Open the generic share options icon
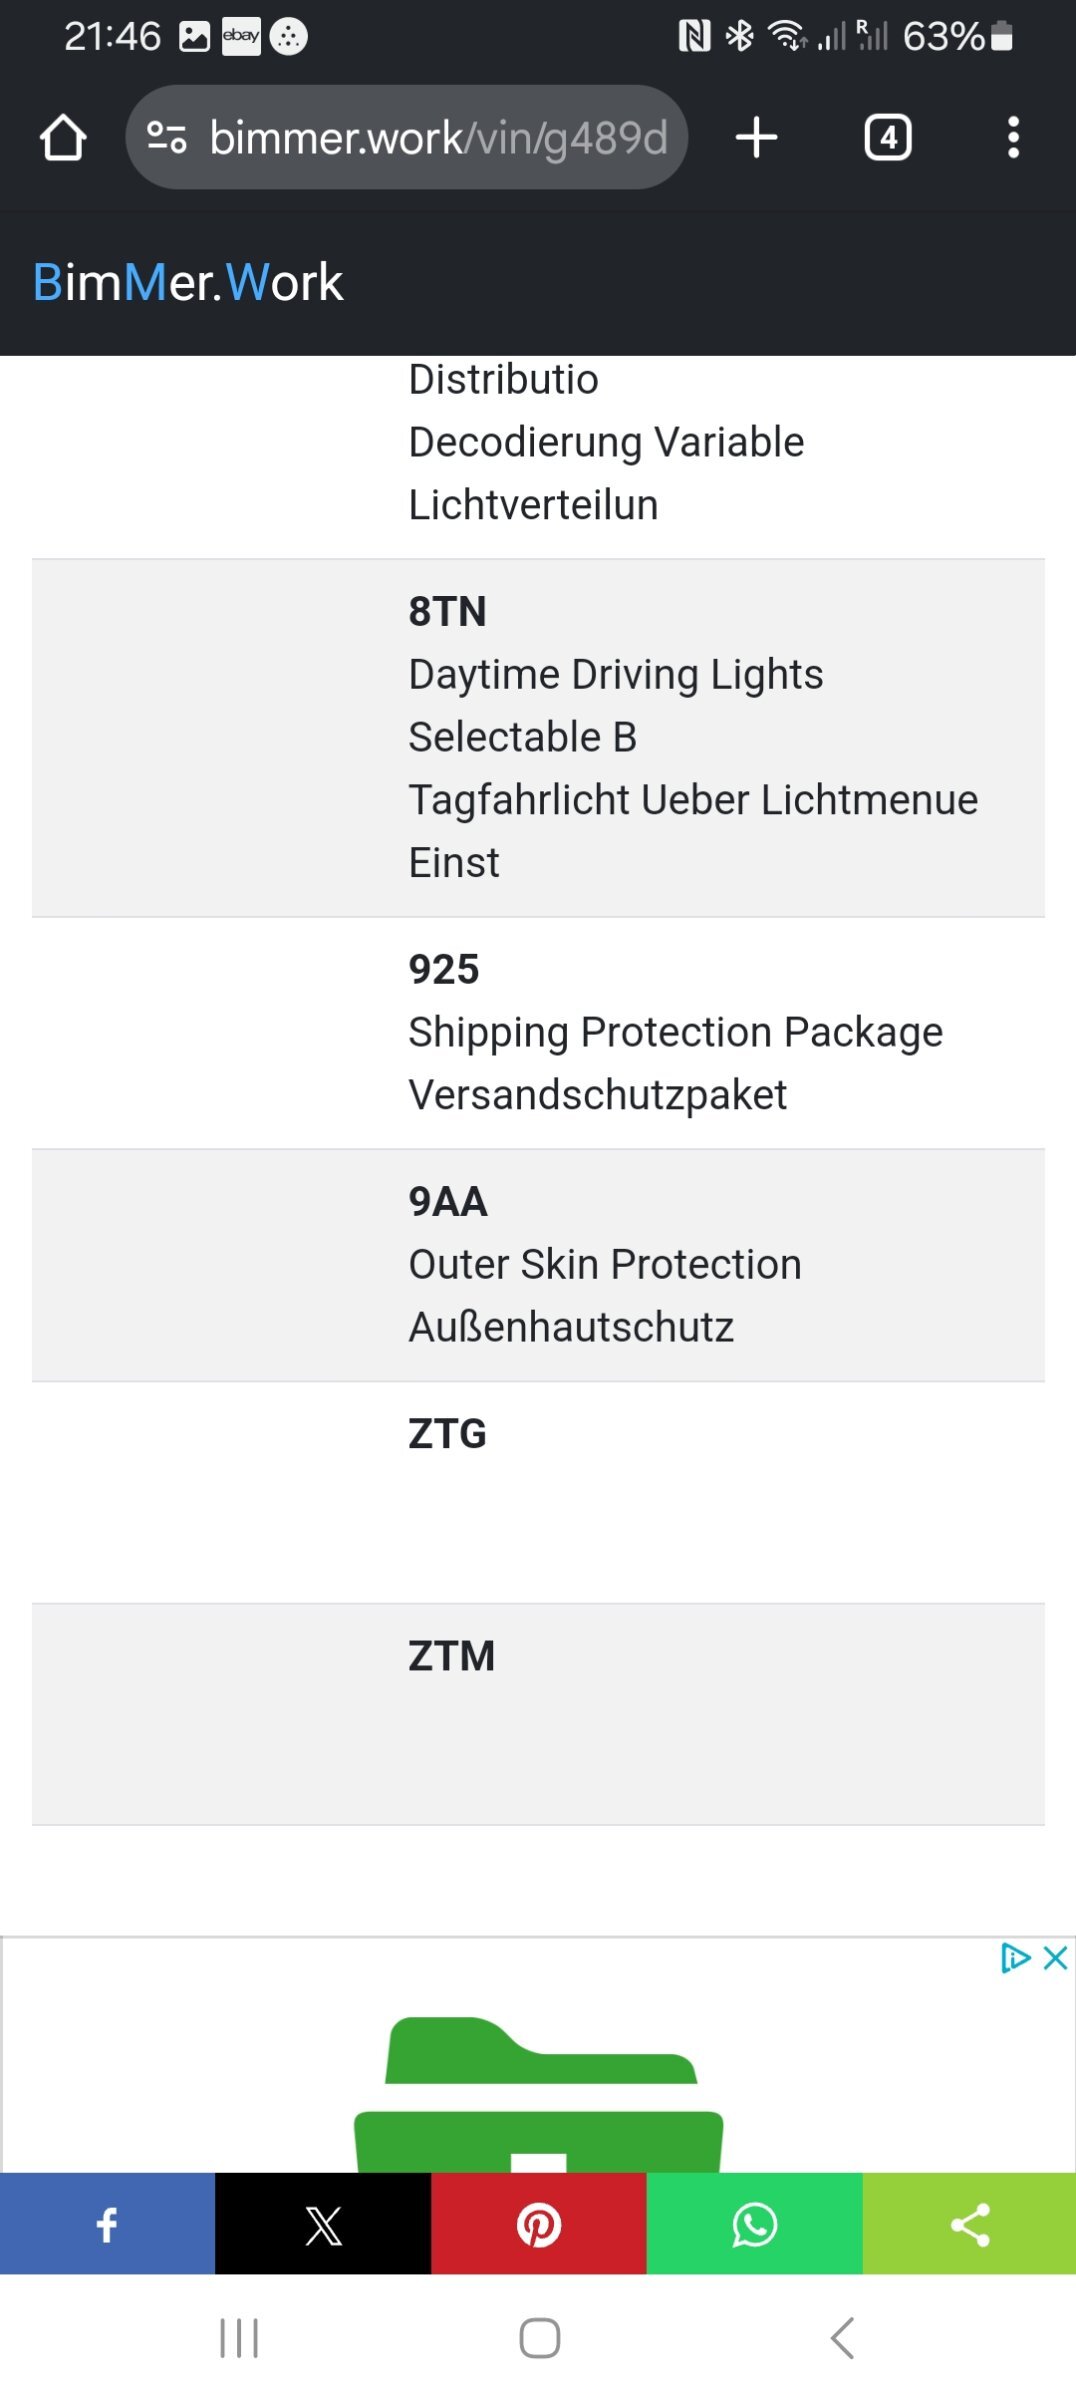Viewport: 1076px width, 2400px height. [969, 2224]
